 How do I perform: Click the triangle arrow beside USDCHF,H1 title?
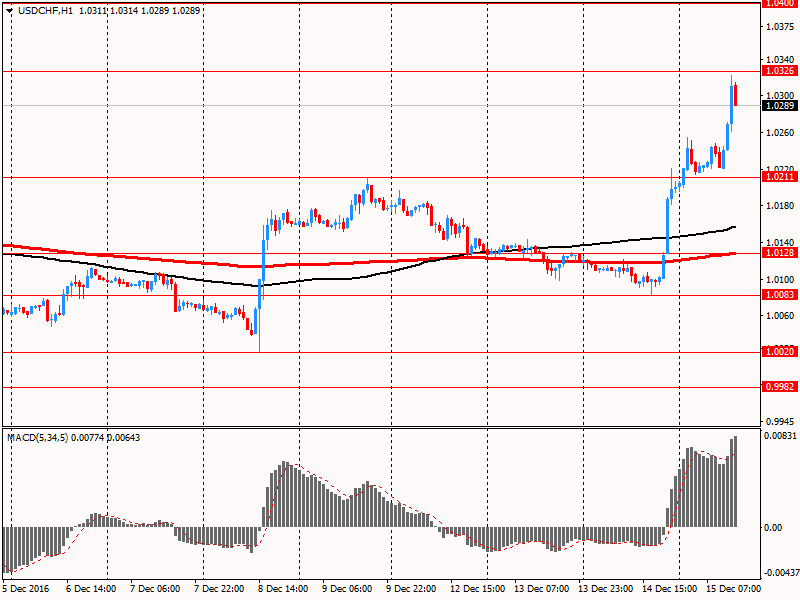coord(10,10)
